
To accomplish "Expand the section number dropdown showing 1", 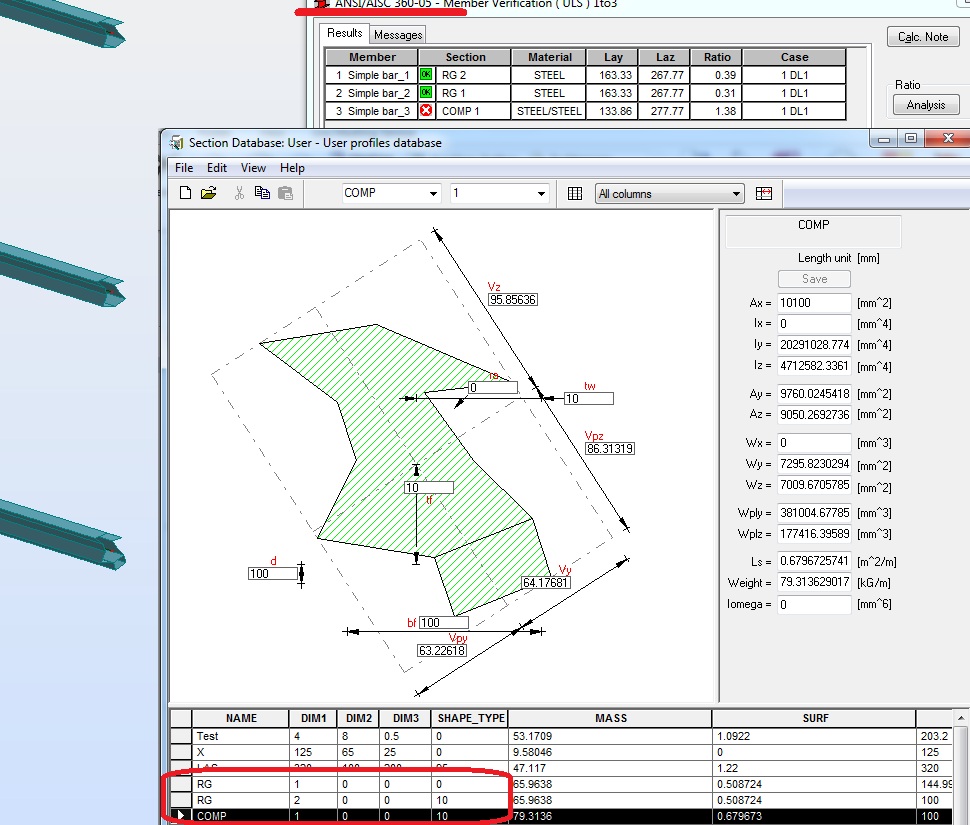I will coord(540,192).
